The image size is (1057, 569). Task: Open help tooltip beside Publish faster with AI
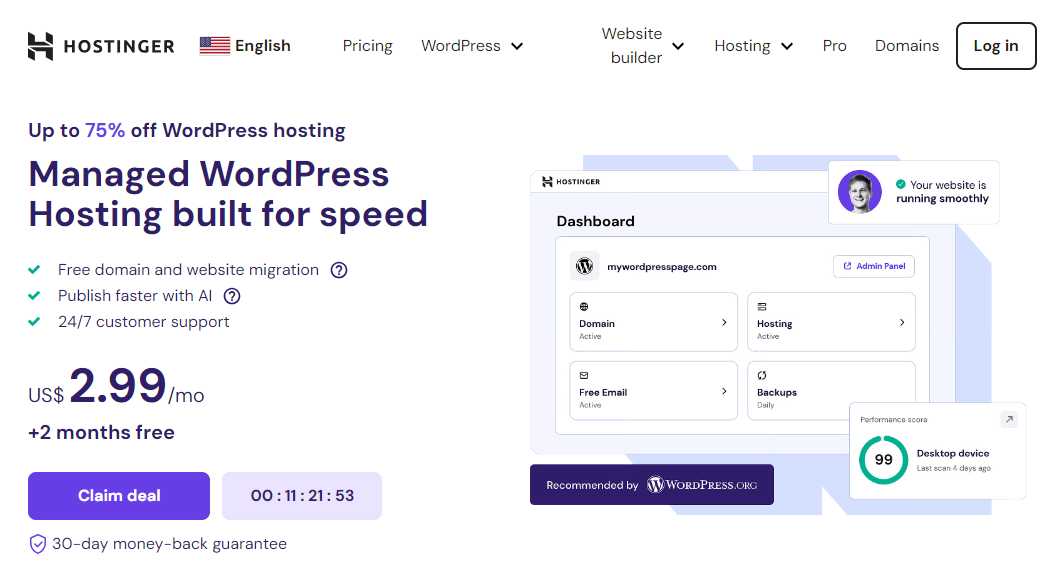click(232, 296)
